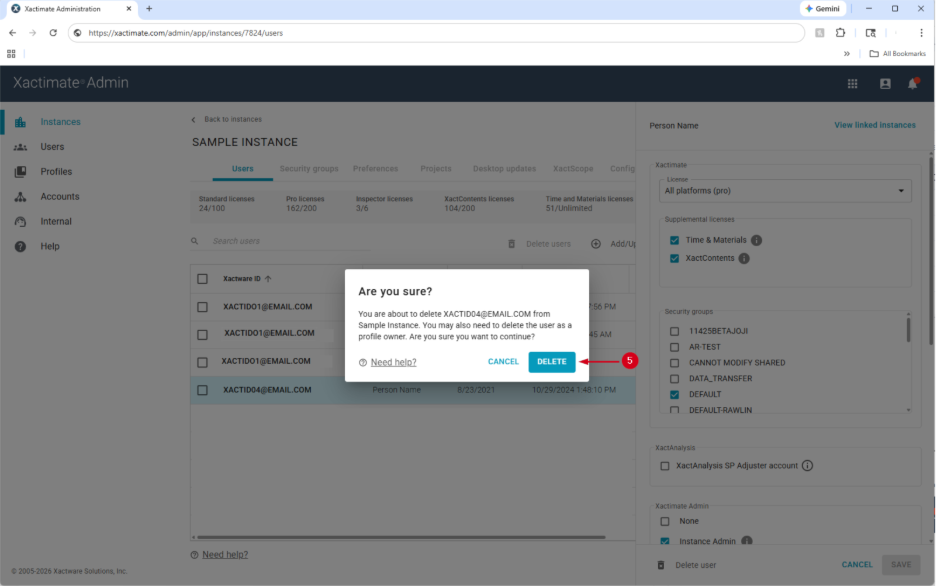This screenshot has height=586, width=936.
Task: Open a new browser tab
Action: point(149,8)
